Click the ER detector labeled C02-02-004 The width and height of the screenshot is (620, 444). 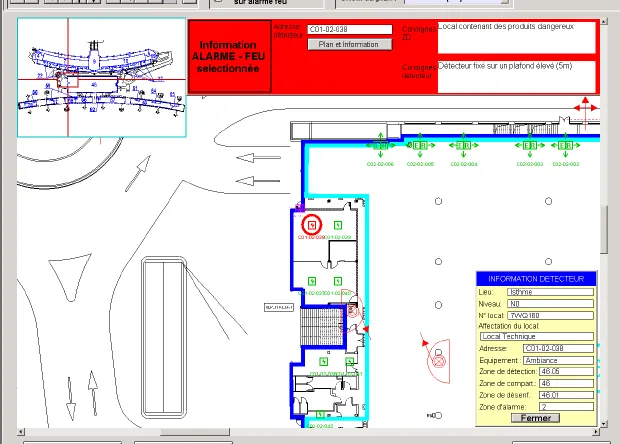(463, 145)
